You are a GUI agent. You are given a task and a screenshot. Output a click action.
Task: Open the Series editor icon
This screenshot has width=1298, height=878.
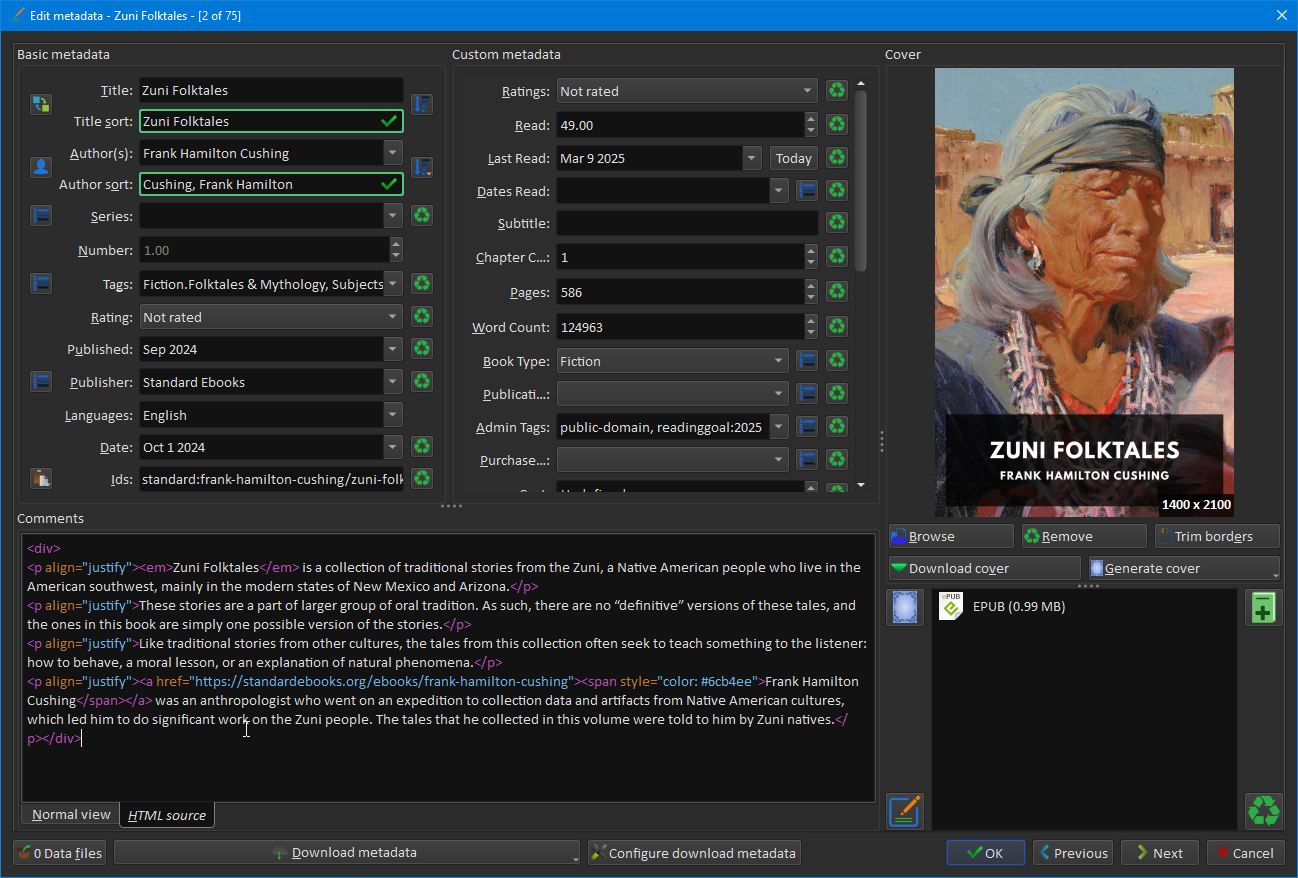[41, 216]
